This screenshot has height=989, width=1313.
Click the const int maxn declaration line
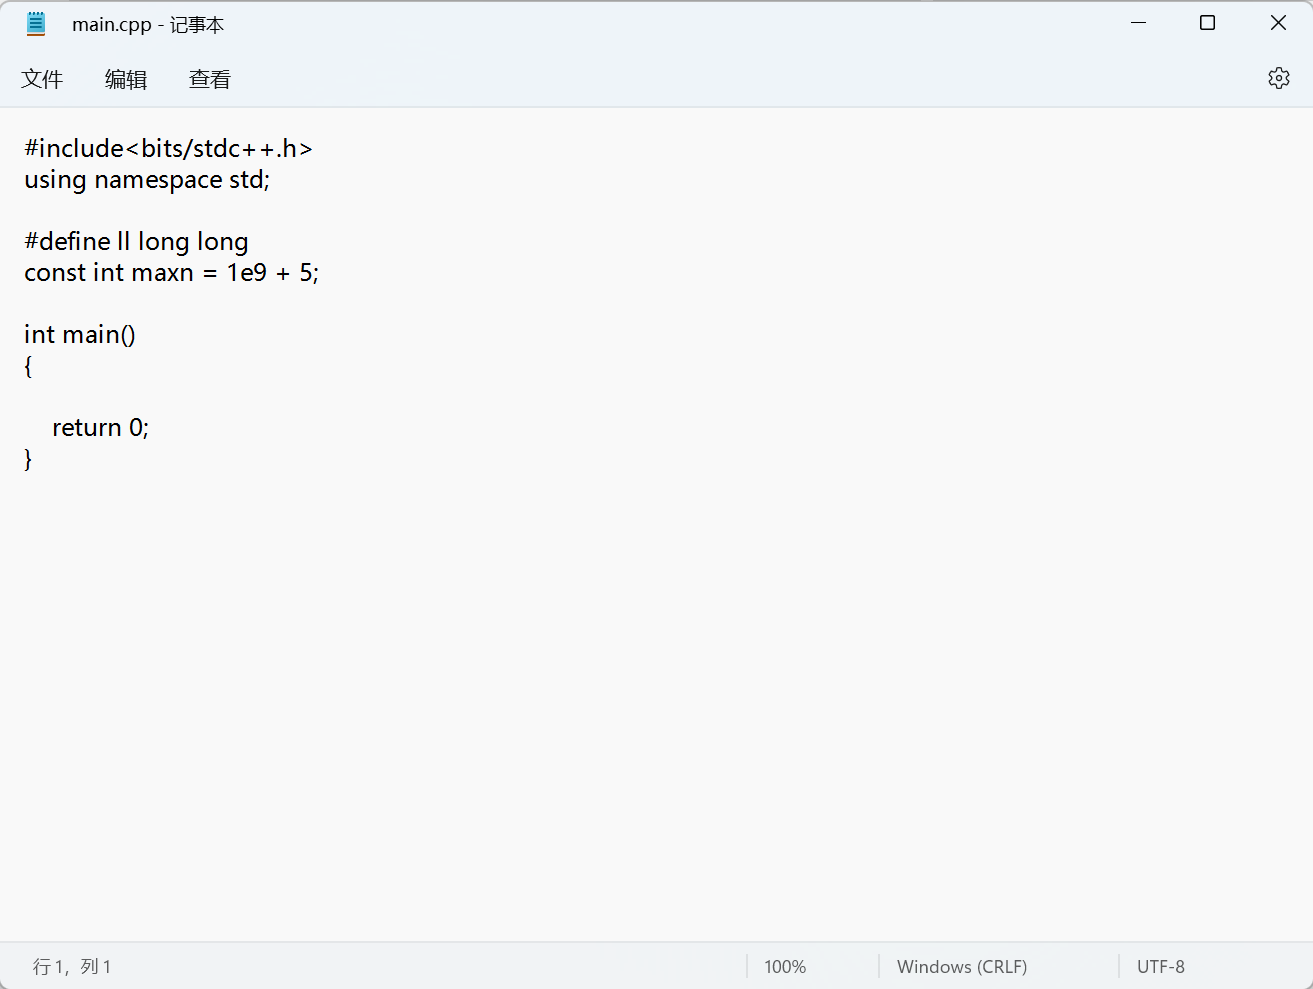tap(171, 272)
